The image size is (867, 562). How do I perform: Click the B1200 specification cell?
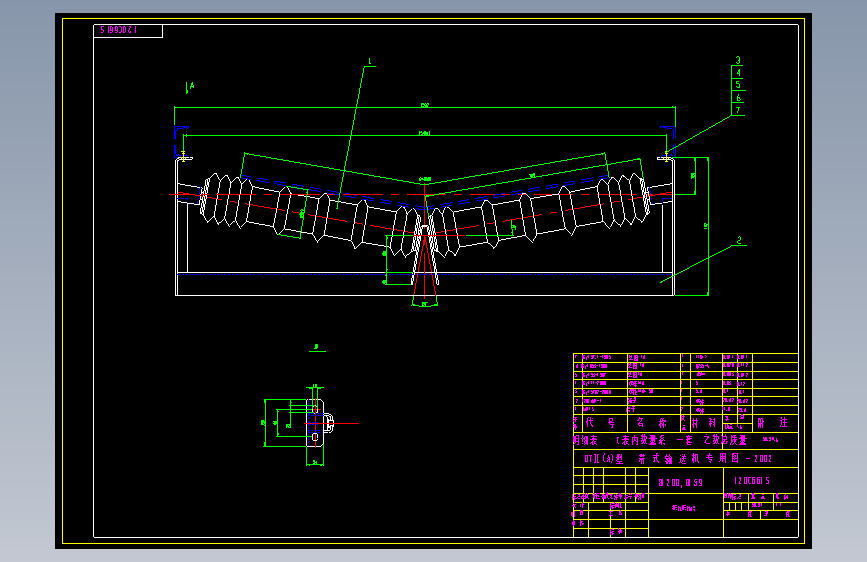point(681,482)
